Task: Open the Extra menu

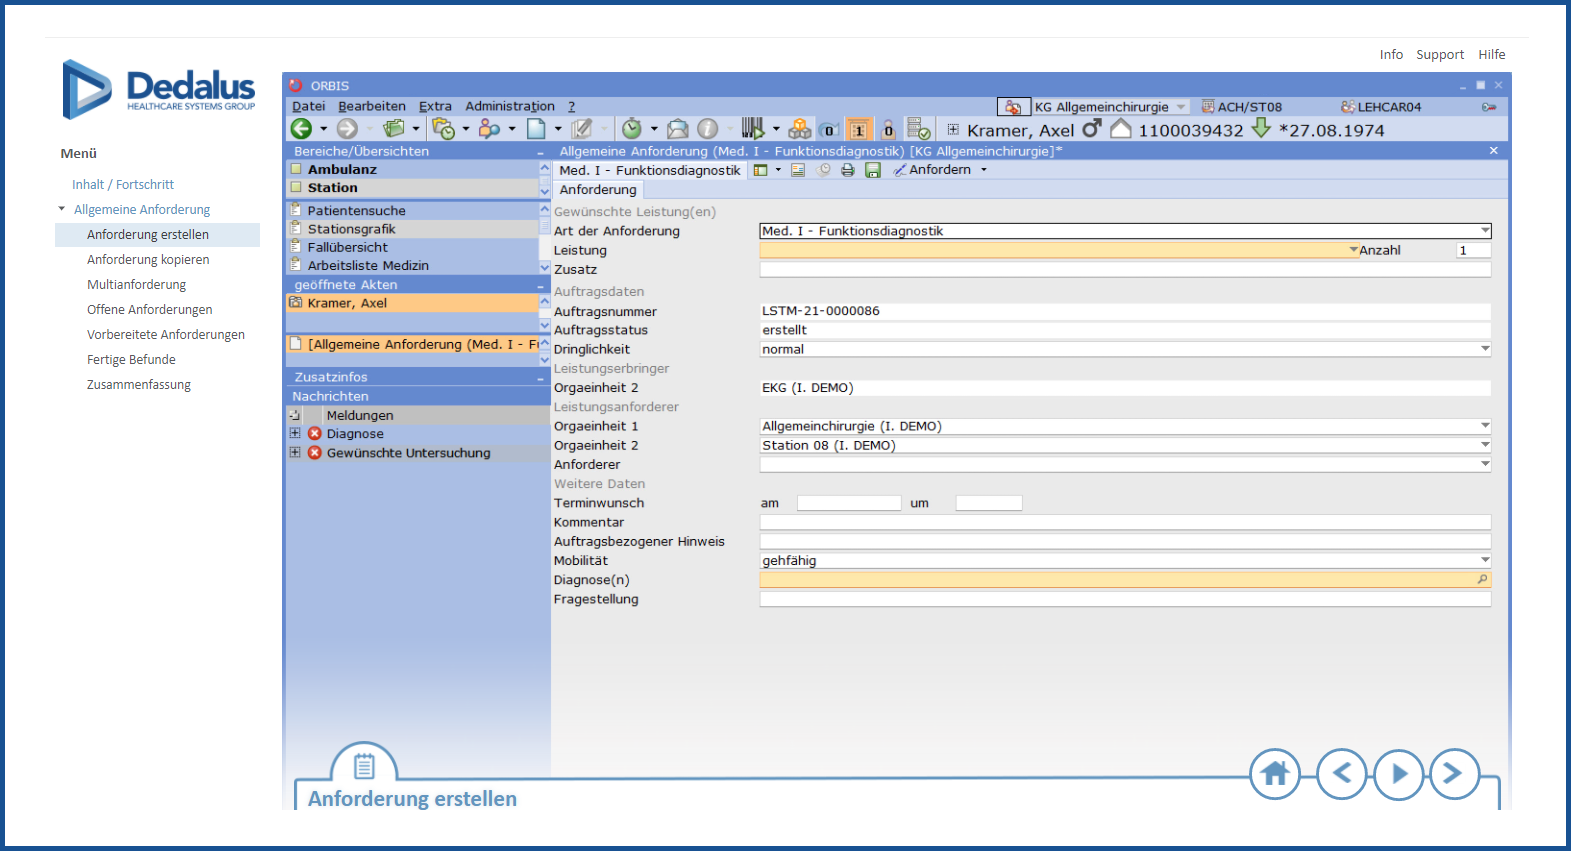Action: click(435, 106)
